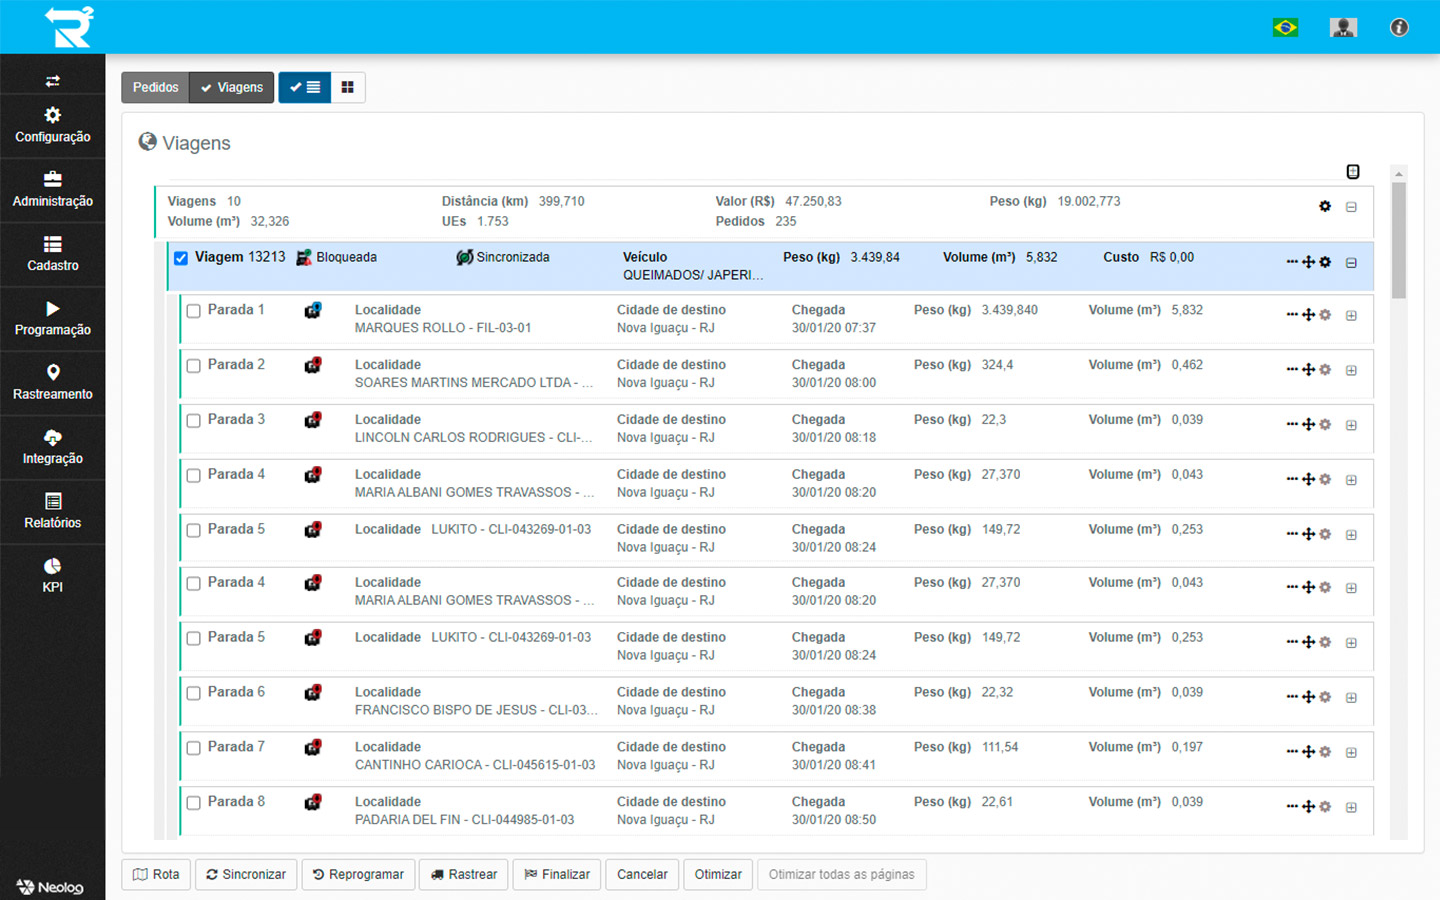Collapse the Viagem 13213 row

point(1351,263)
